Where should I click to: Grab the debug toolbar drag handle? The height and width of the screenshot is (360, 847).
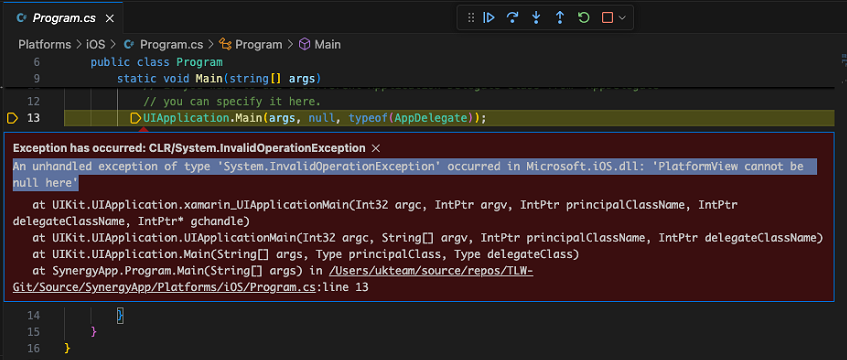point(470,18)
